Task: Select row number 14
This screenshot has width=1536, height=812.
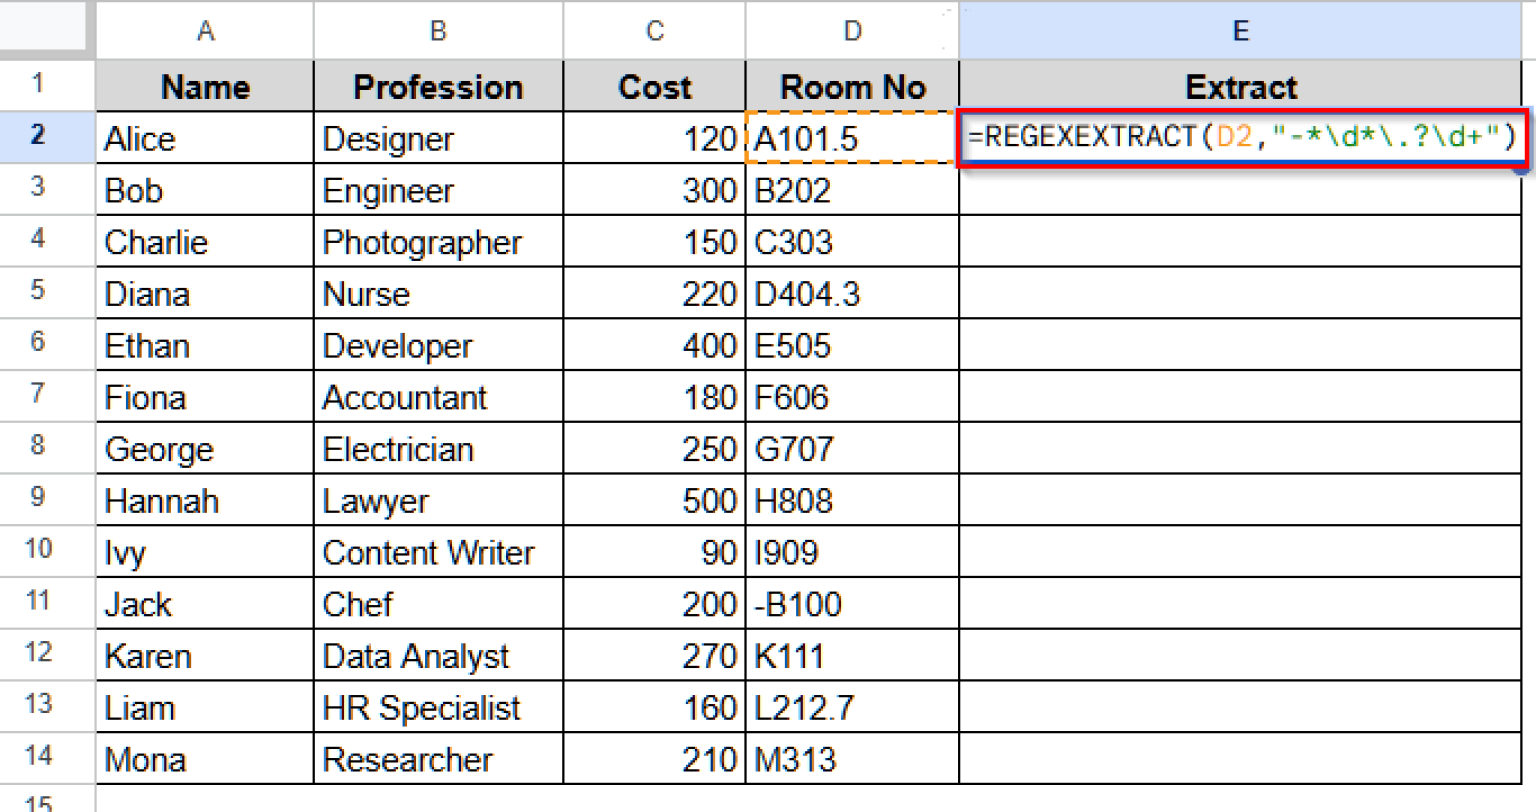Action: point(45,759)
